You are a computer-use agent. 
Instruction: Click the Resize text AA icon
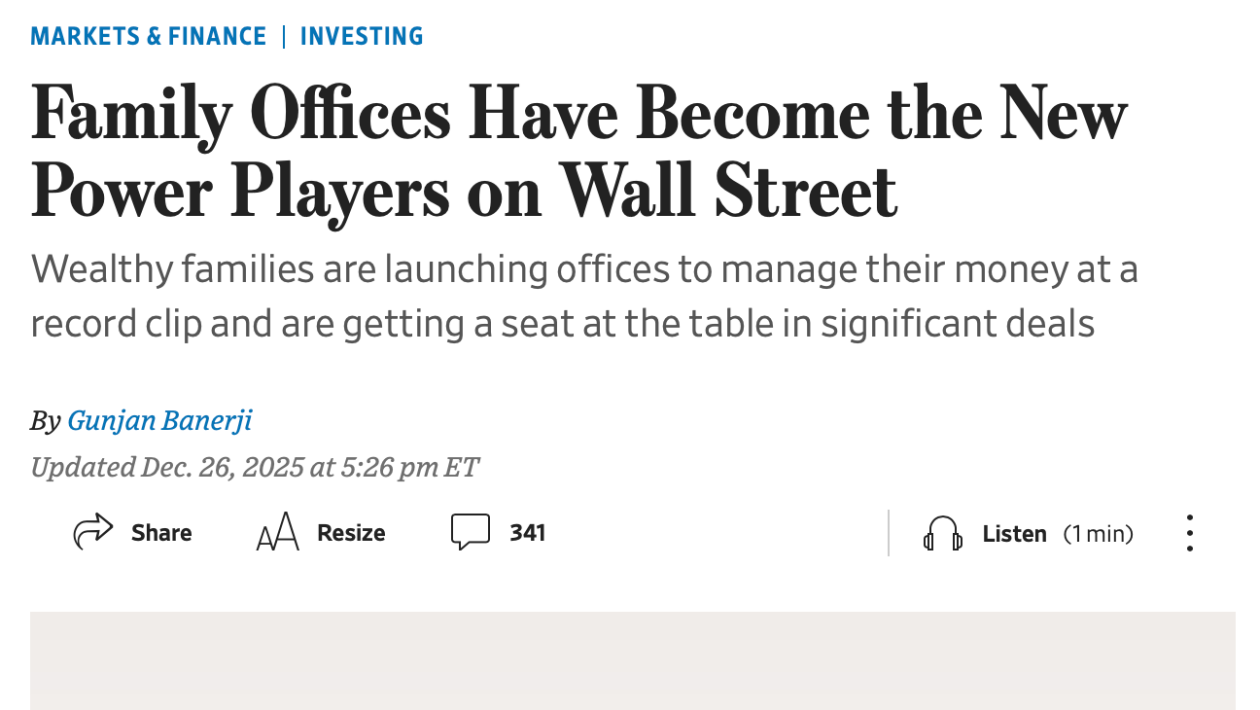pos(277,533)
